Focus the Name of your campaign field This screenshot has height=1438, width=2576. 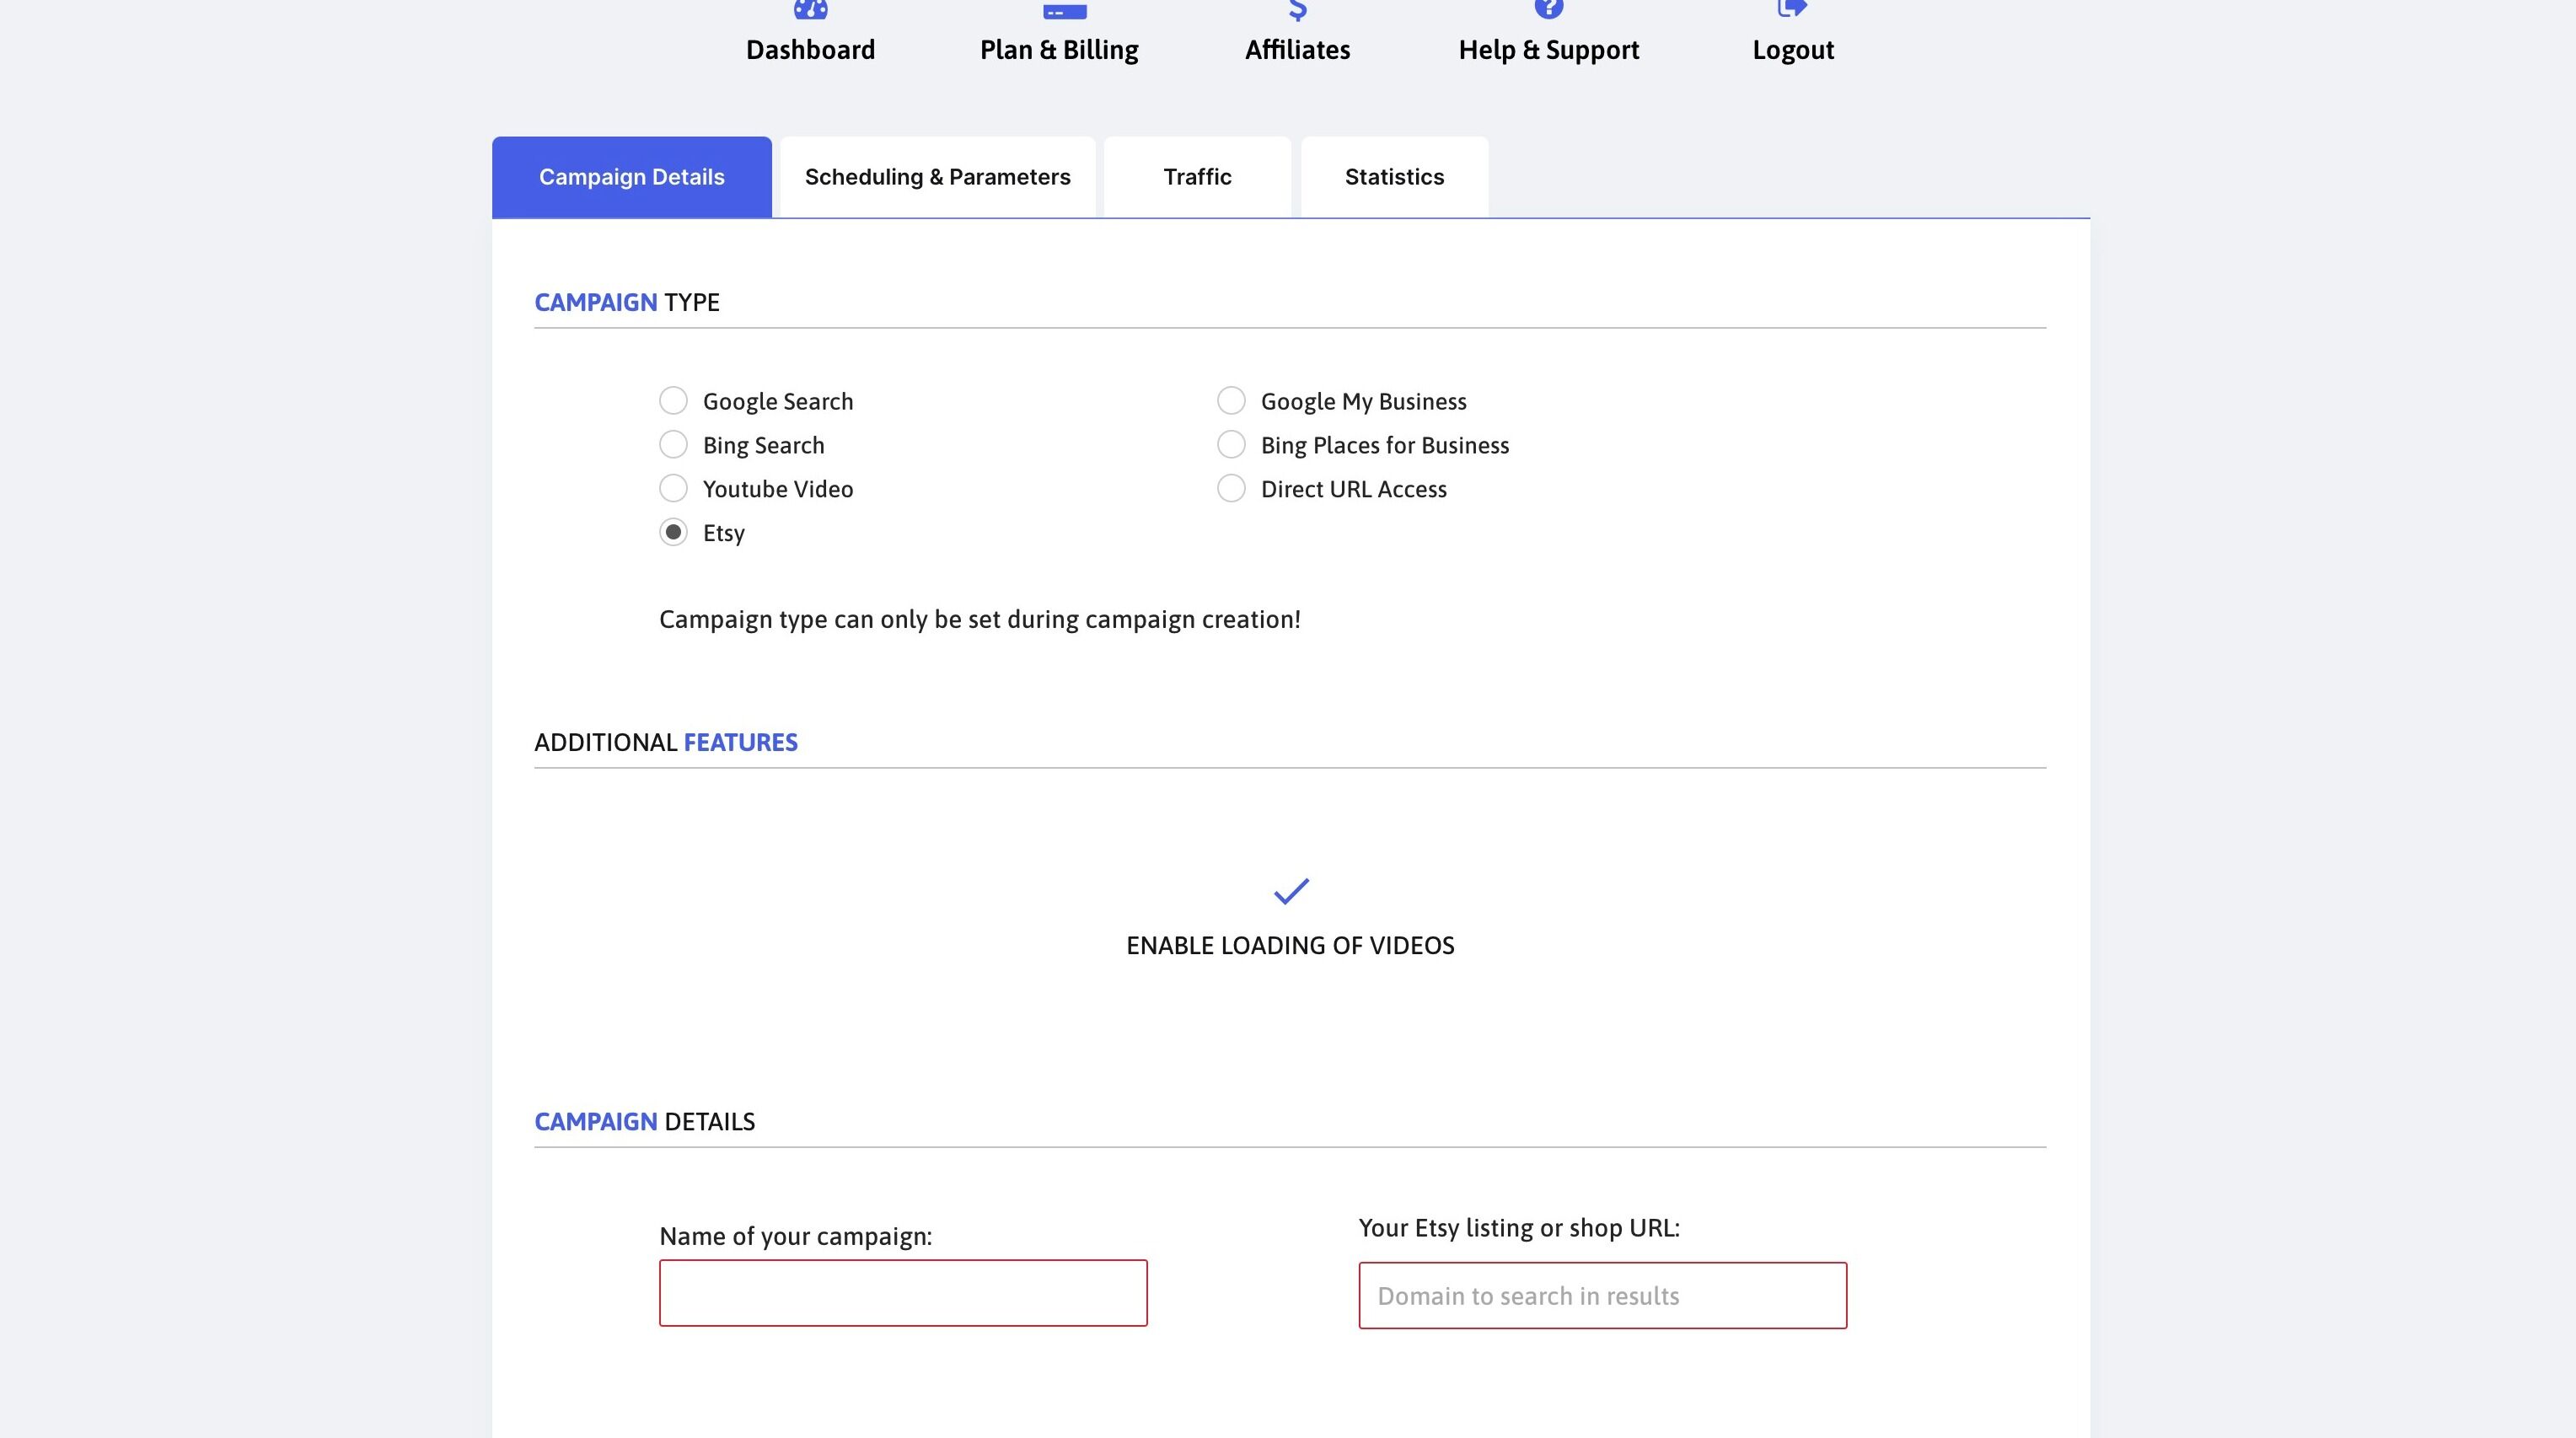pos(903,1293)
